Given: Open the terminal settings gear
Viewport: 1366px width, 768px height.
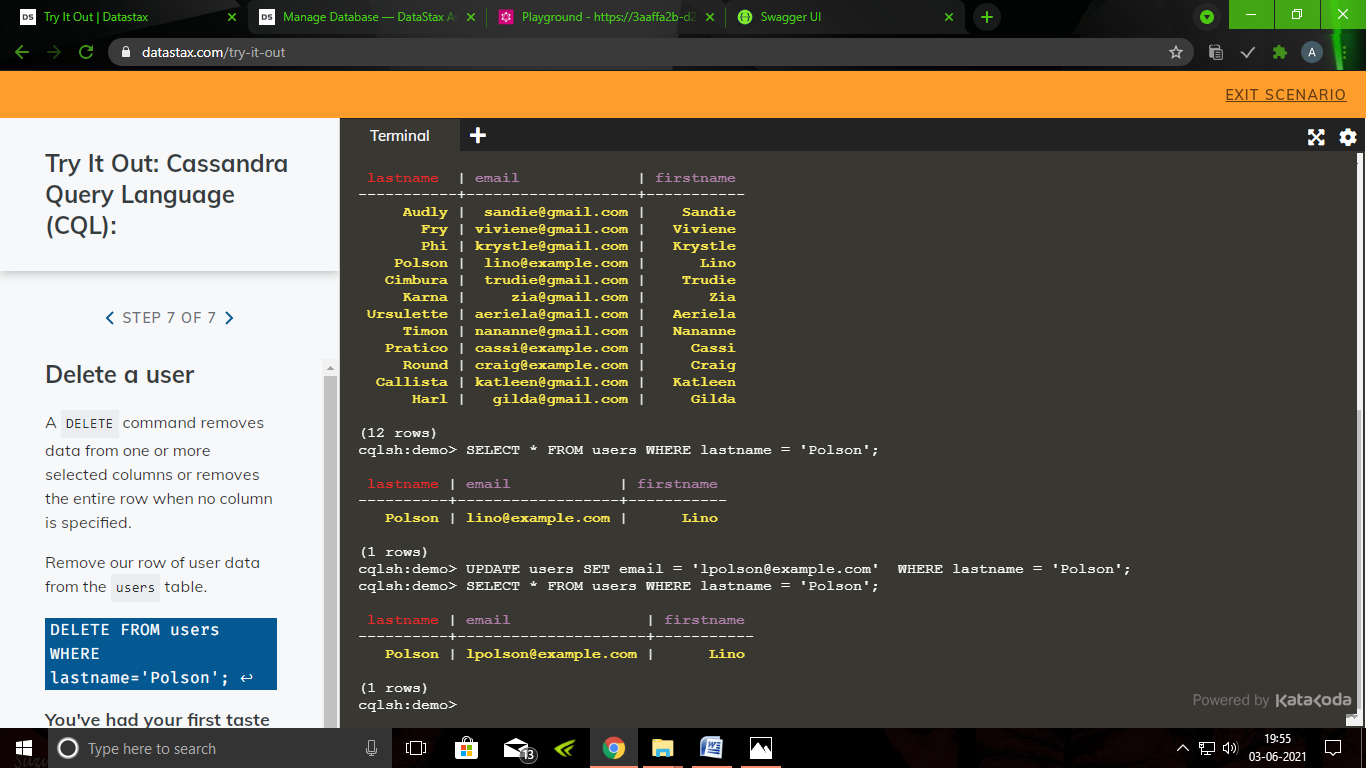Looking at the screenshot, I should click(1347, 137).
